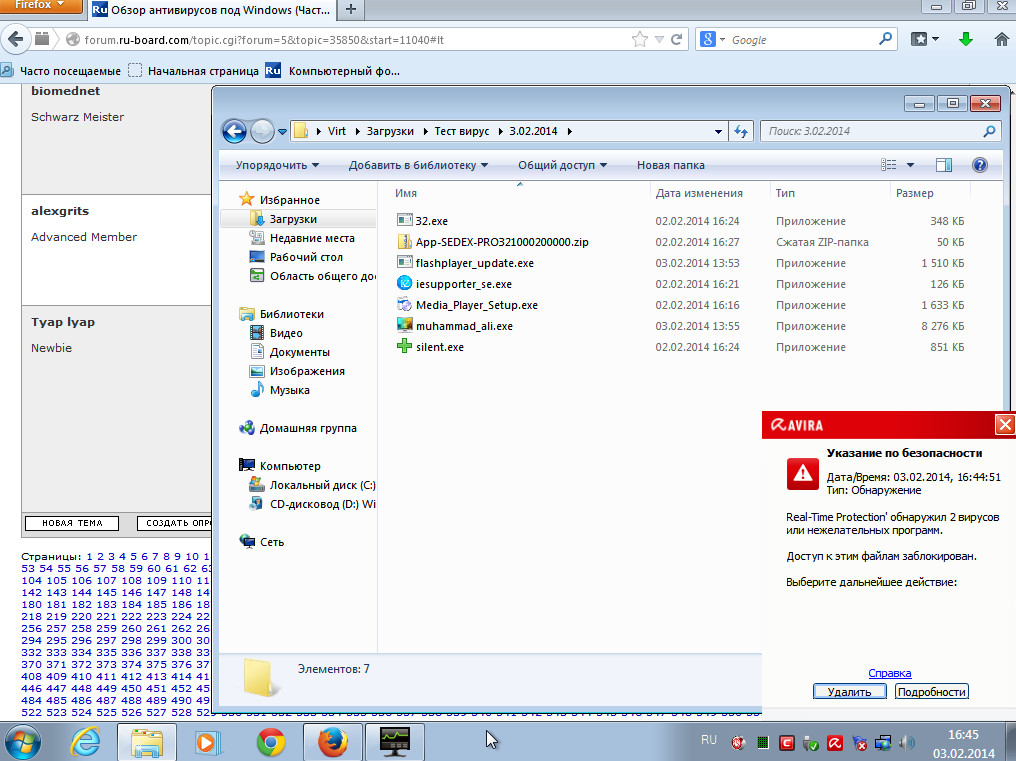Toggle the preview pane icon in Explorer
Image resolution: width=1016 pixels, height=761 pixels.
[x=944, y=165]
